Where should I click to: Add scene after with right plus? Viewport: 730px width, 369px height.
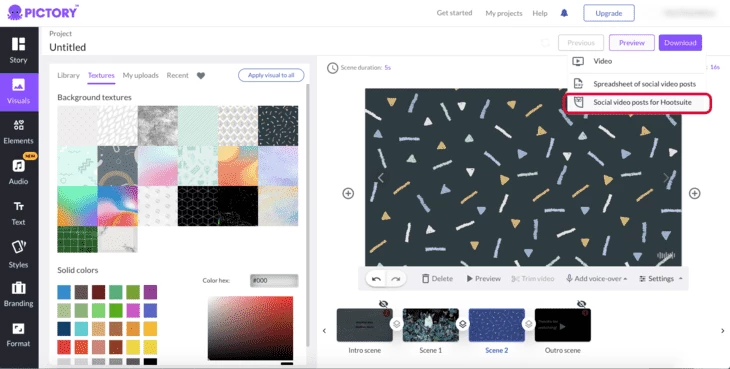coord(695,193)
